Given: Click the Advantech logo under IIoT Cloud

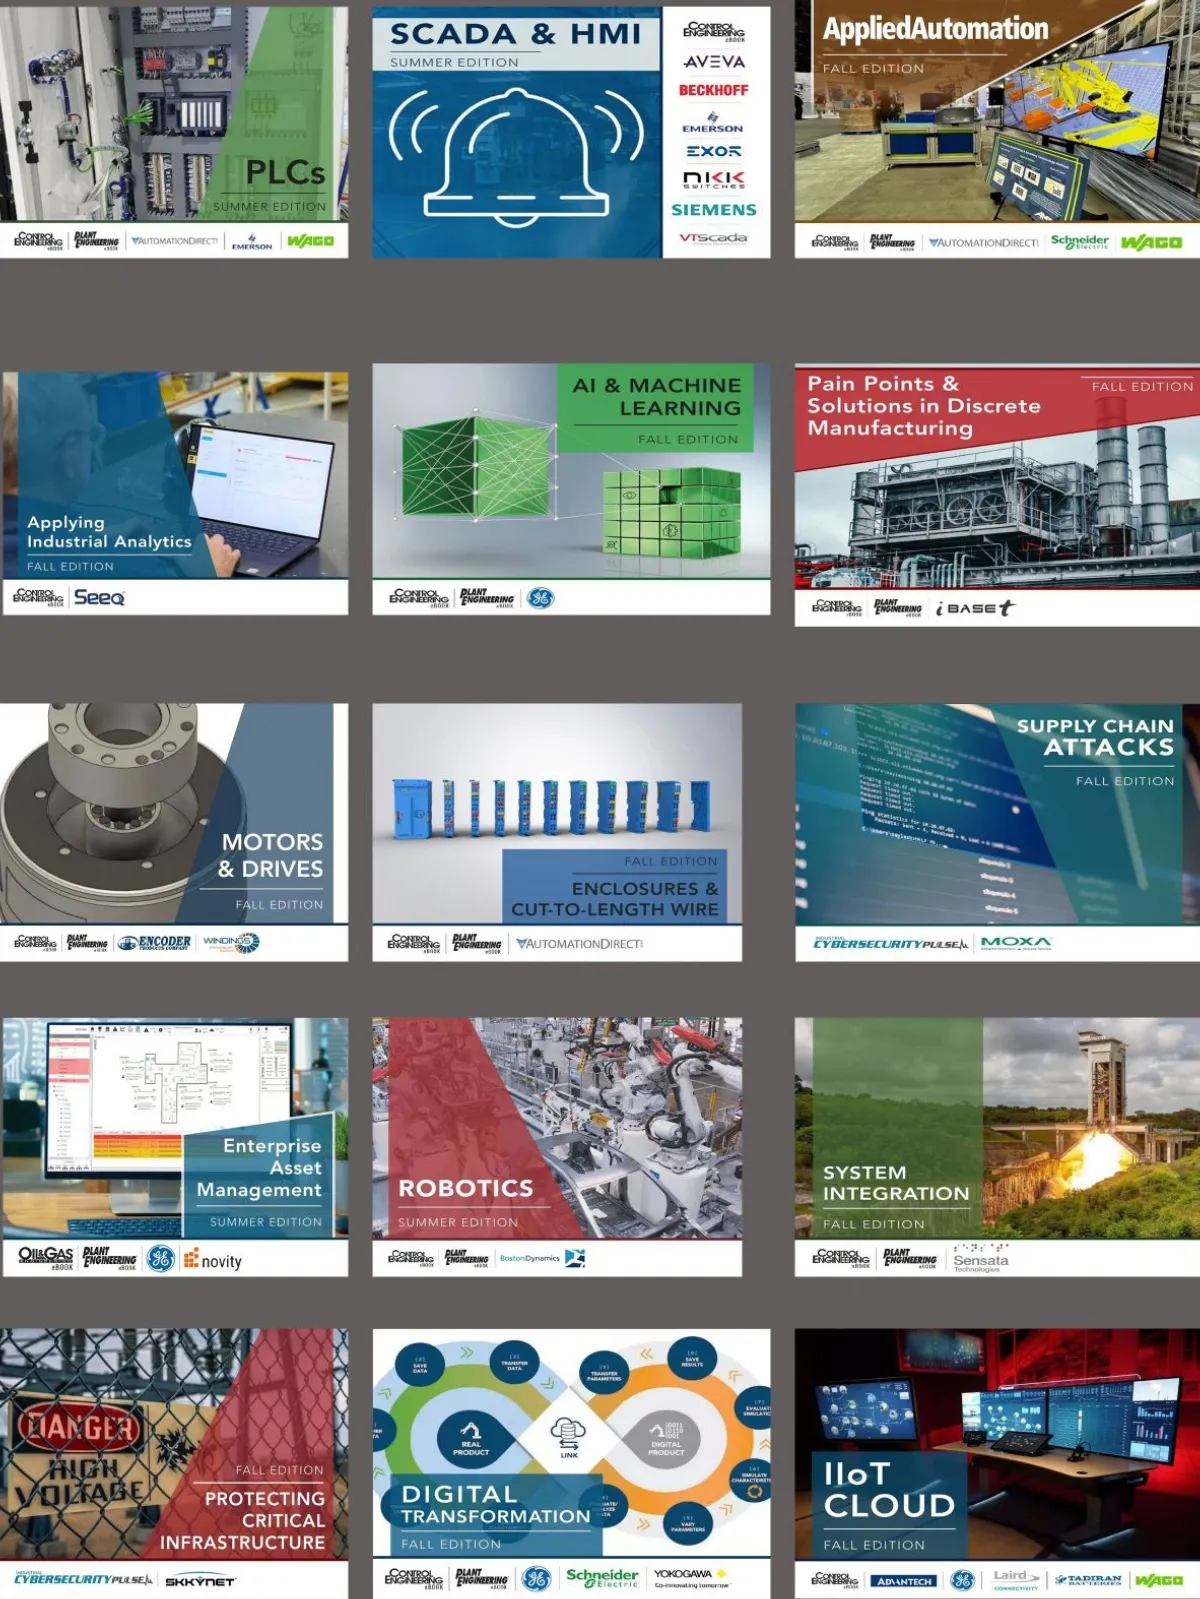Looking at the screenshot, I should (x=904, y=1581).
